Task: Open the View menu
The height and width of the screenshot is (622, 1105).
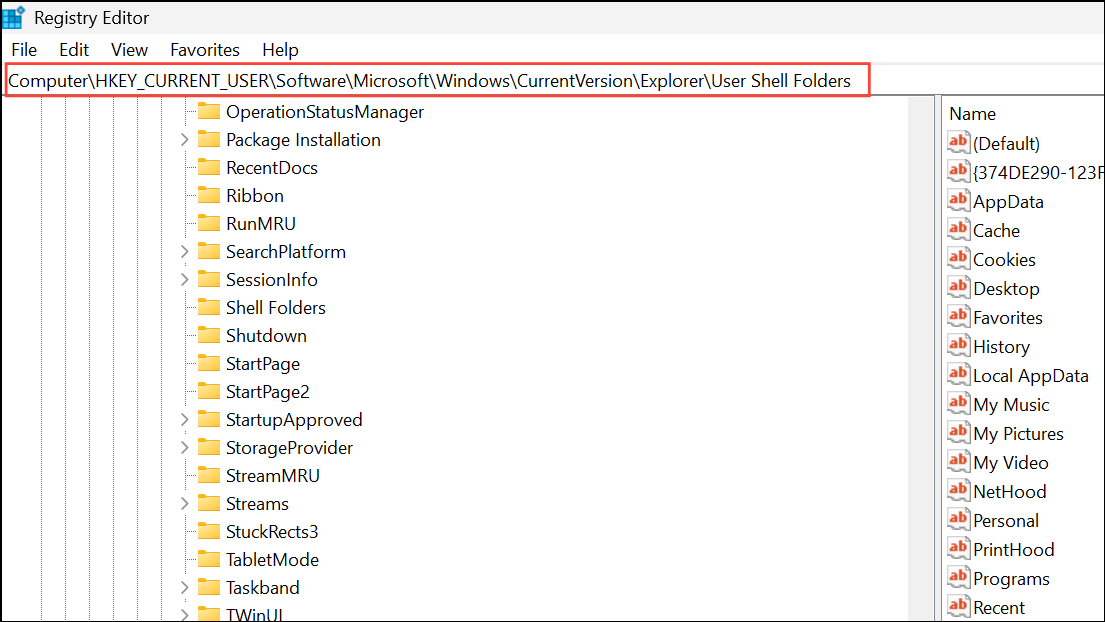Action: point(129,49)
